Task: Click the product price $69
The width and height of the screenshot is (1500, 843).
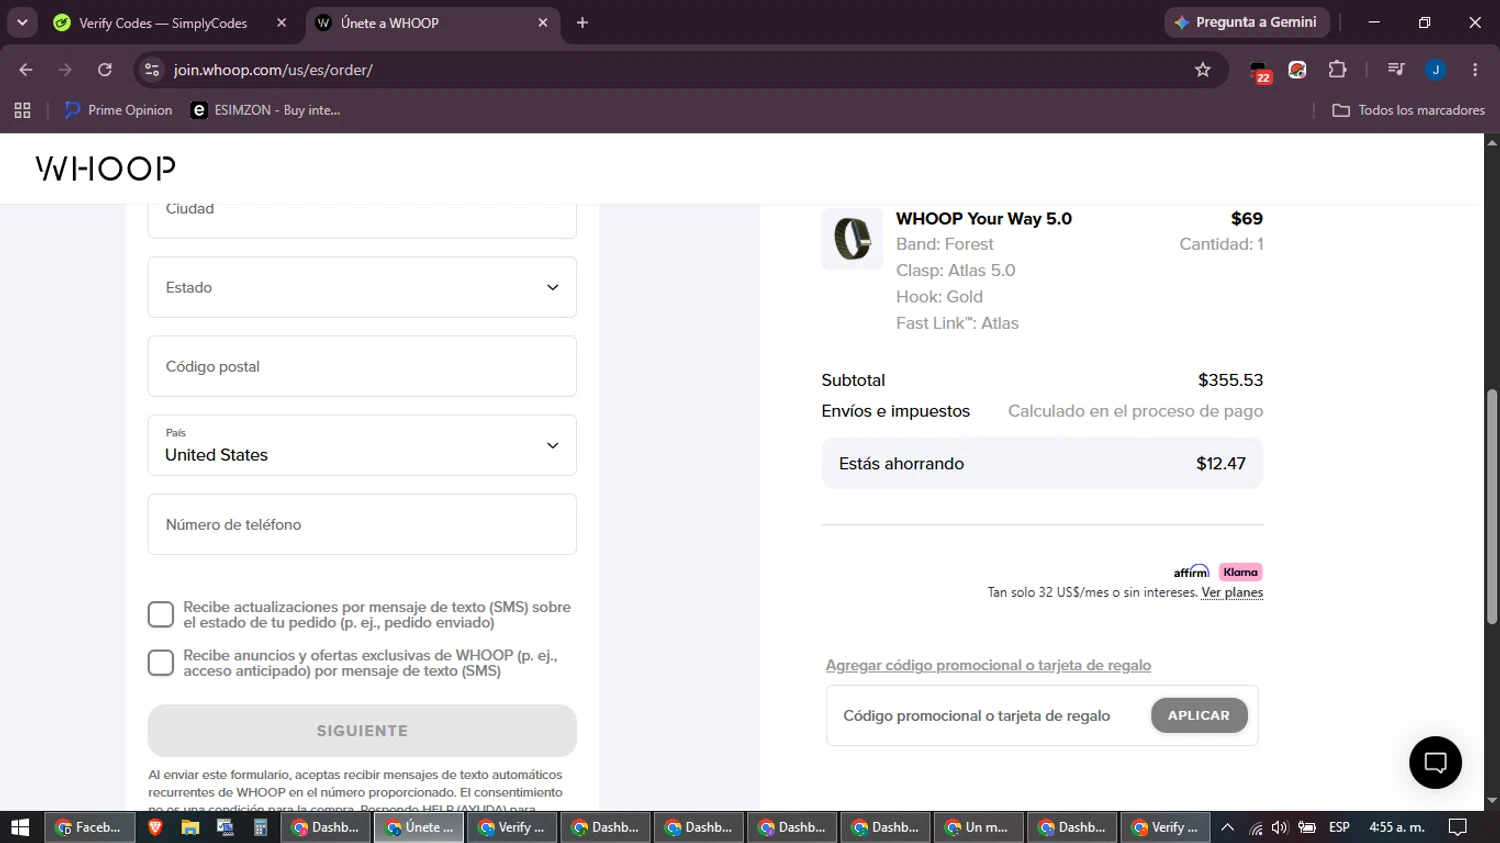Action: click(1247, 219)
